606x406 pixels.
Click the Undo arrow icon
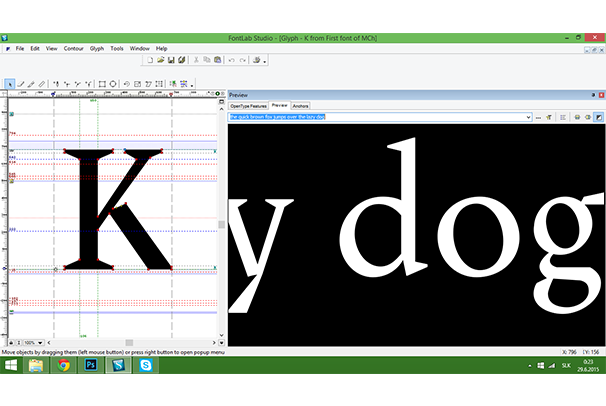point(231,60)
